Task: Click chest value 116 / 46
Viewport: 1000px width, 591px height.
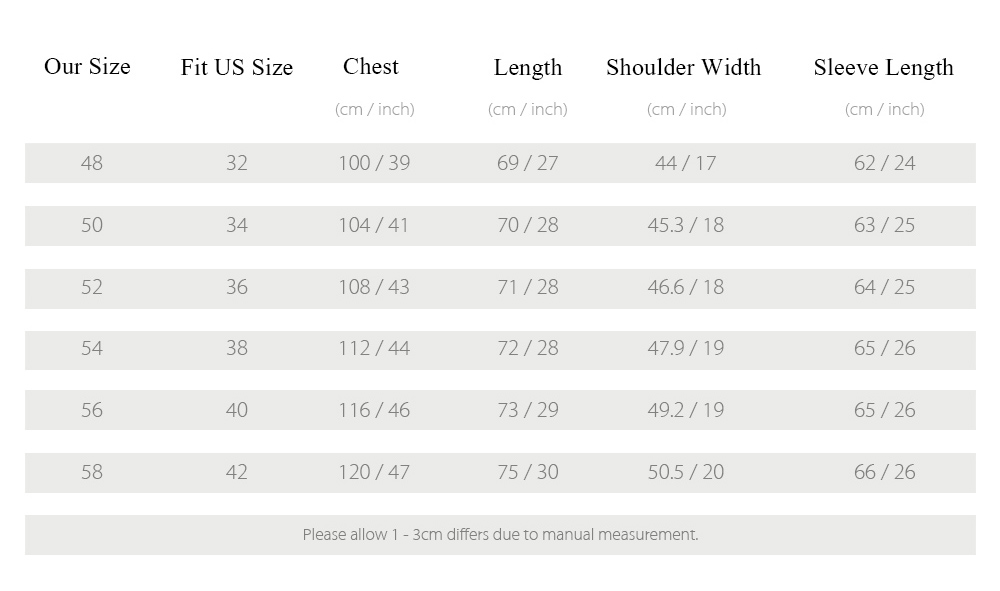Action: (x=374, y=410)
